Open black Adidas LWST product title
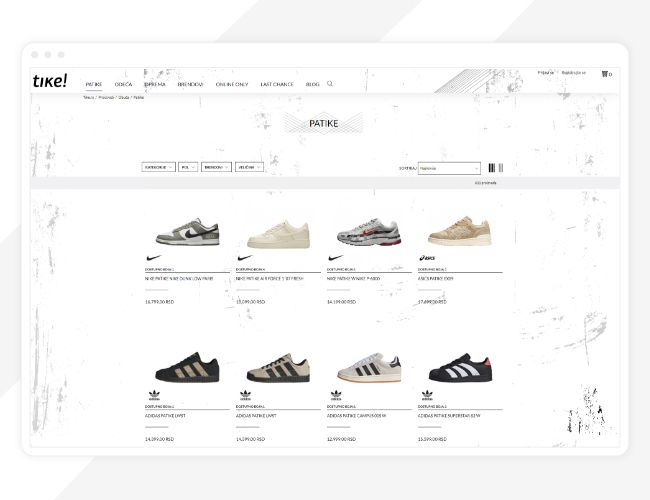Image resolution: width=650 pixels, height=500 pixels. click(165, 415)
